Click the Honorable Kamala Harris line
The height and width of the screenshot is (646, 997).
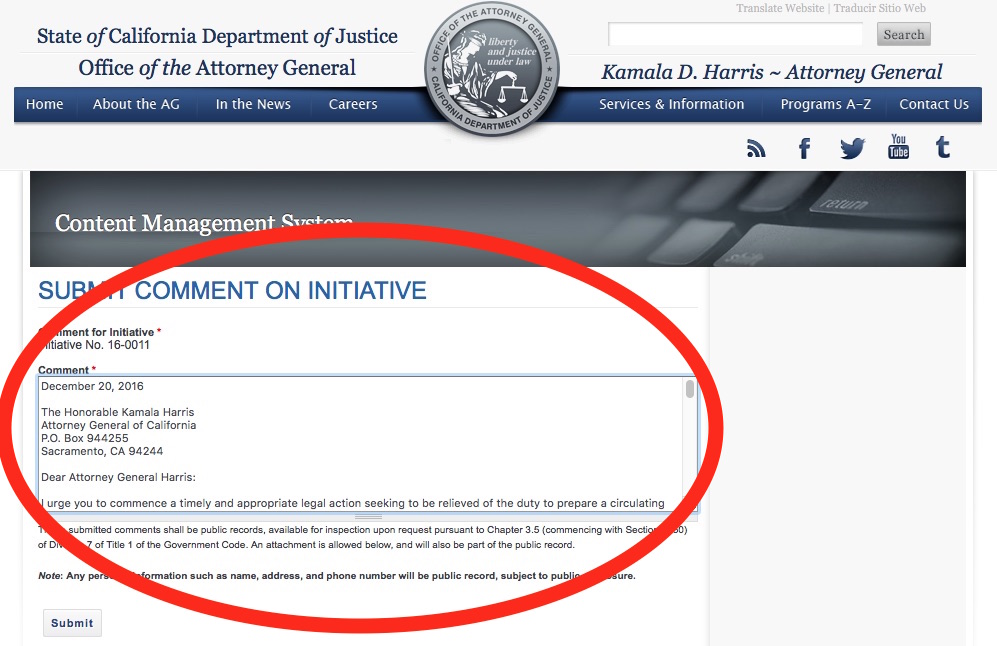[118, 412]
